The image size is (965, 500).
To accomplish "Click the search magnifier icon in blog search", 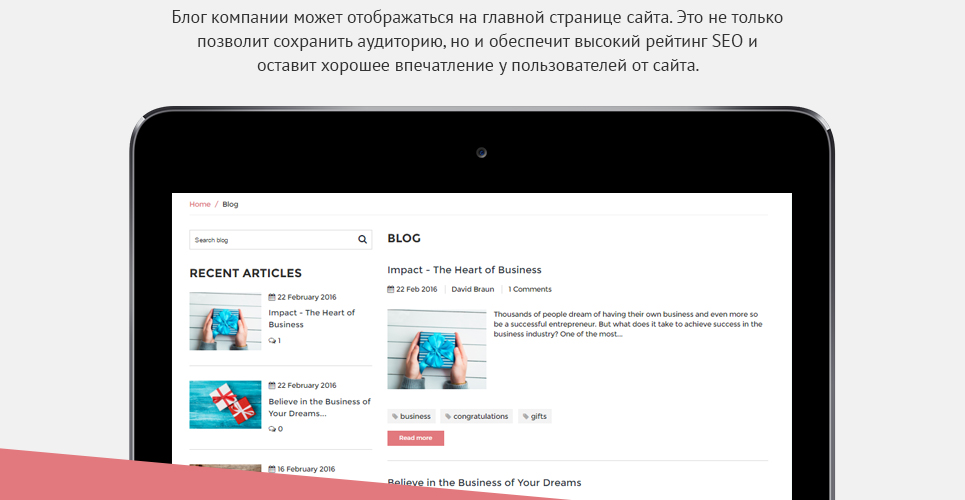I will click(362, 240).
